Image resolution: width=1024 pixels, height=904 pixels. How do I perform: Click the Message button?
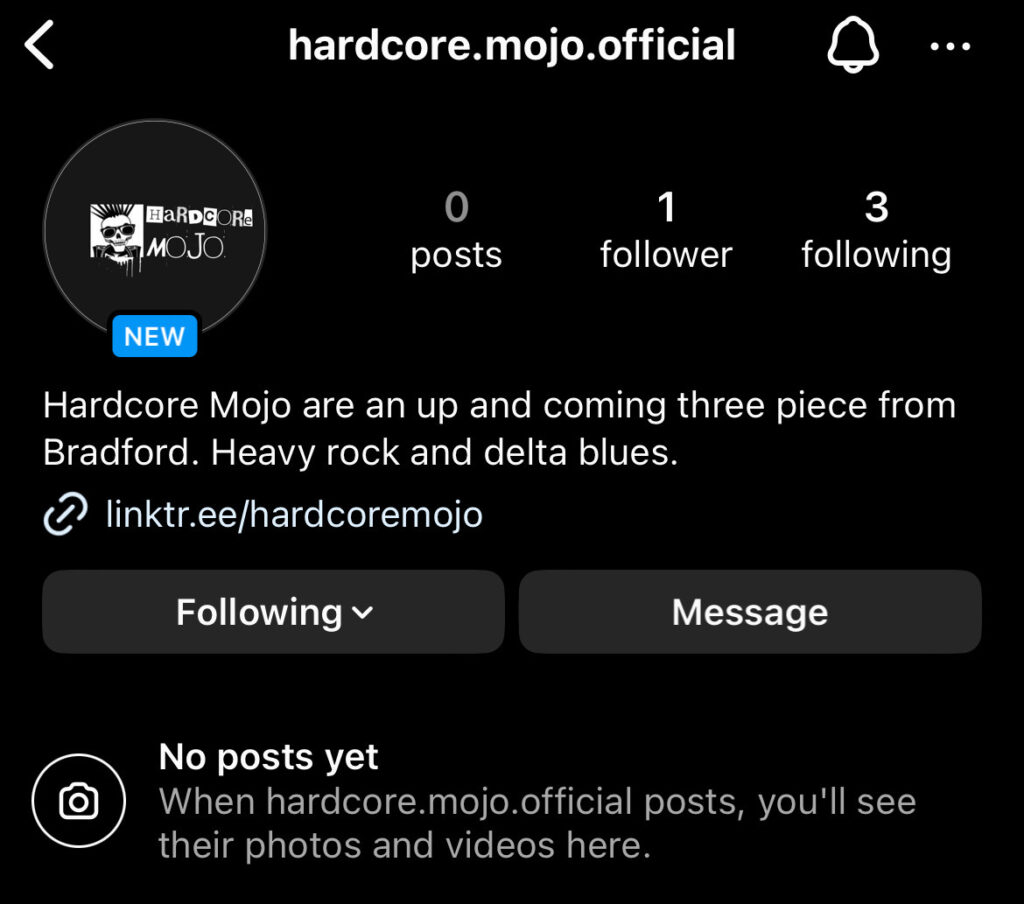click(750, 611)
